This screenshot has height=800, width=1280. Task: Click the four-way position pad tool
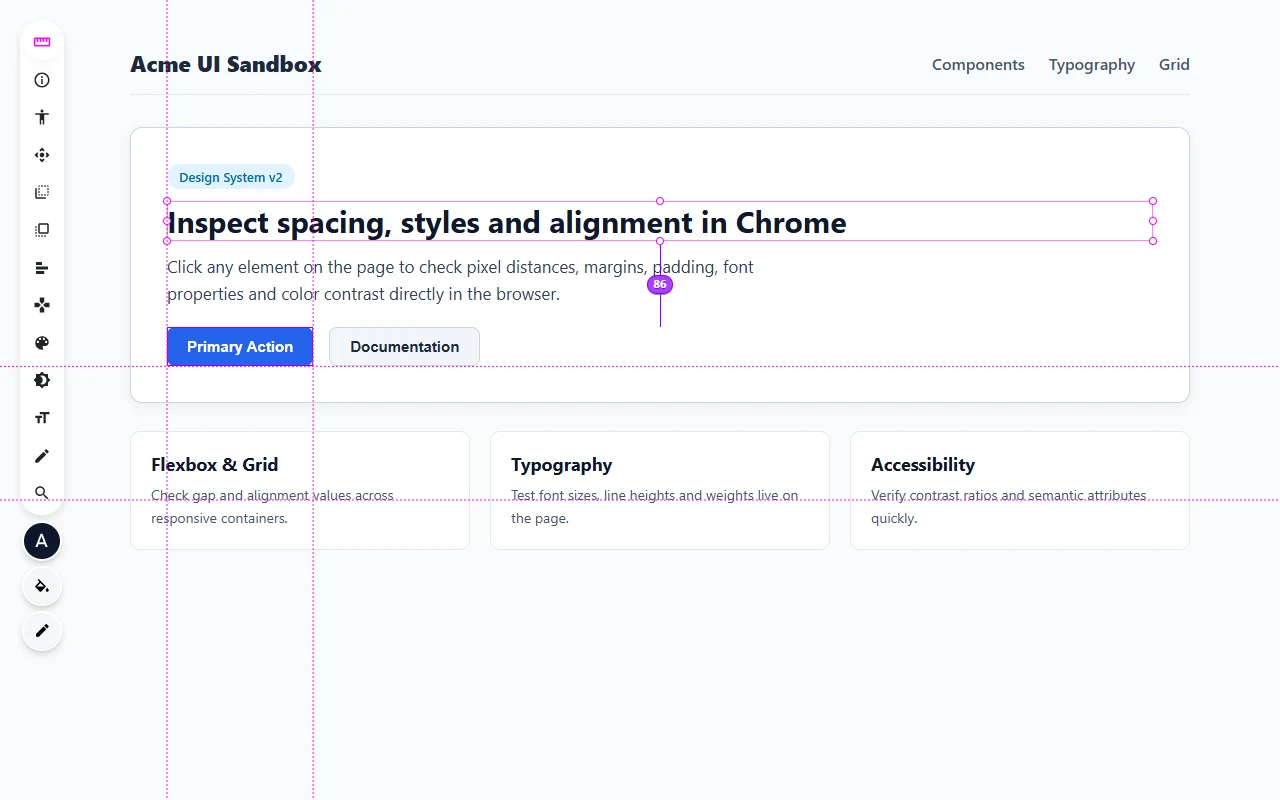(42, 305)
